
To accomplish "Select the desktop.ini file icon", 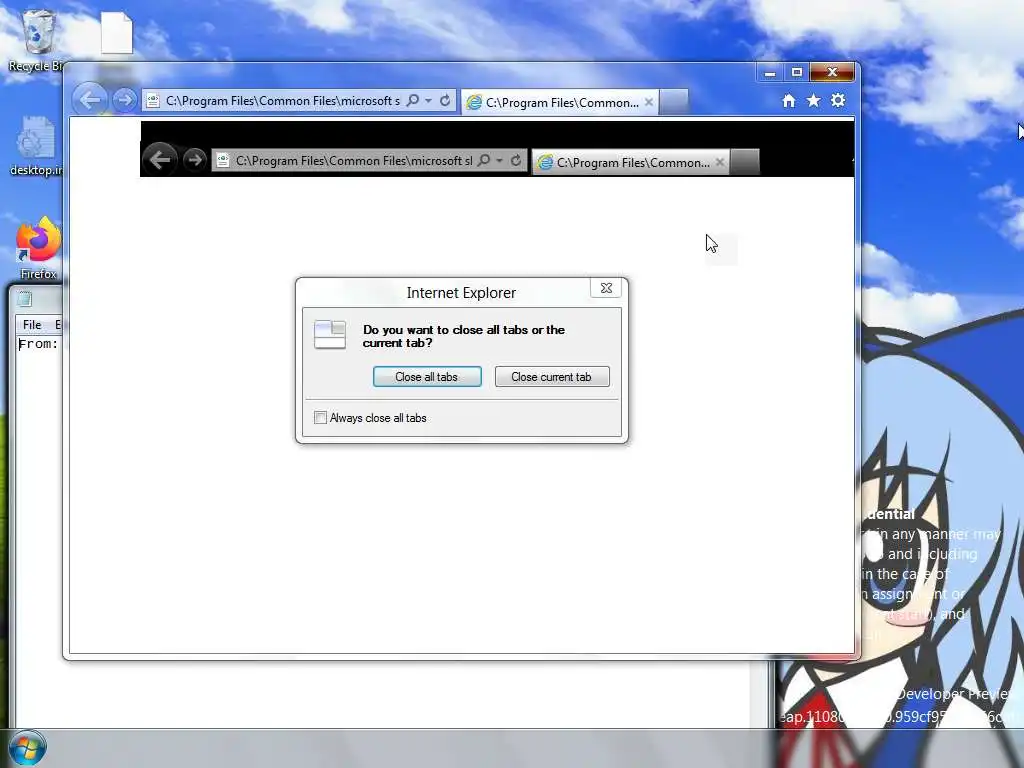I will [x=37, y=147].
